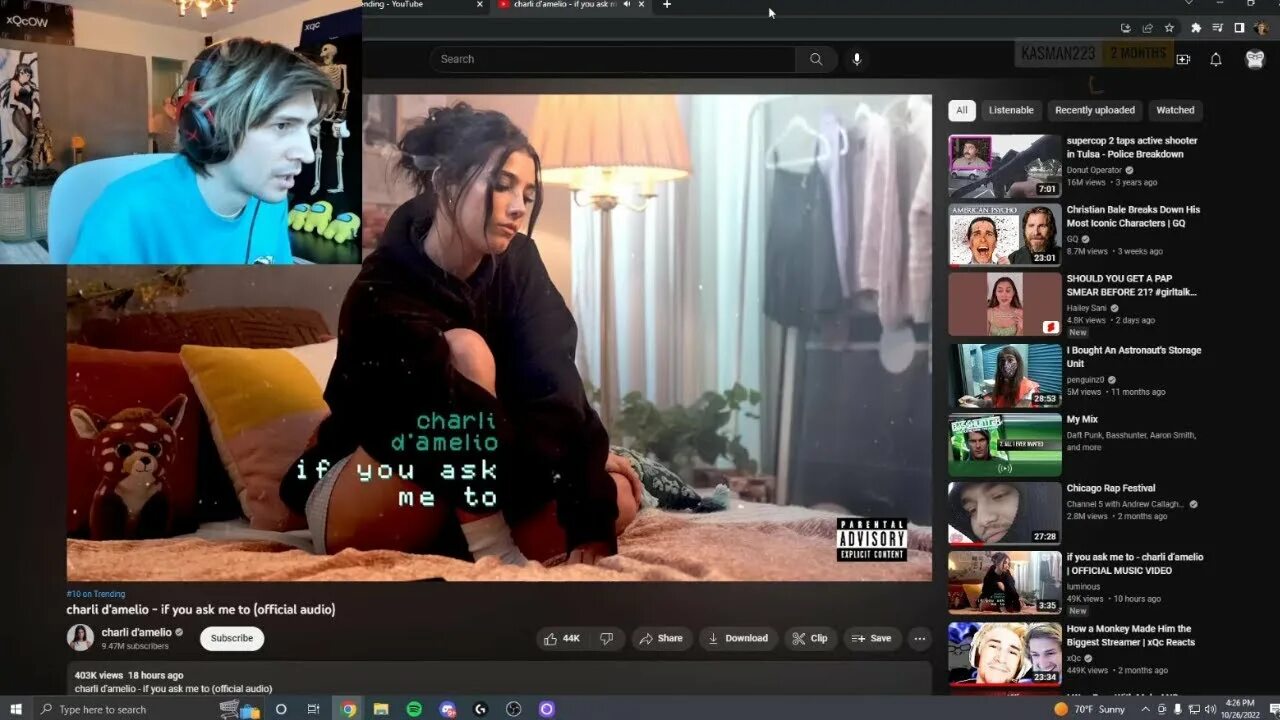This screenshot has width=1280, height=720.
Task: Click the penguinz0 channel name
Action: pos(1085,380)
